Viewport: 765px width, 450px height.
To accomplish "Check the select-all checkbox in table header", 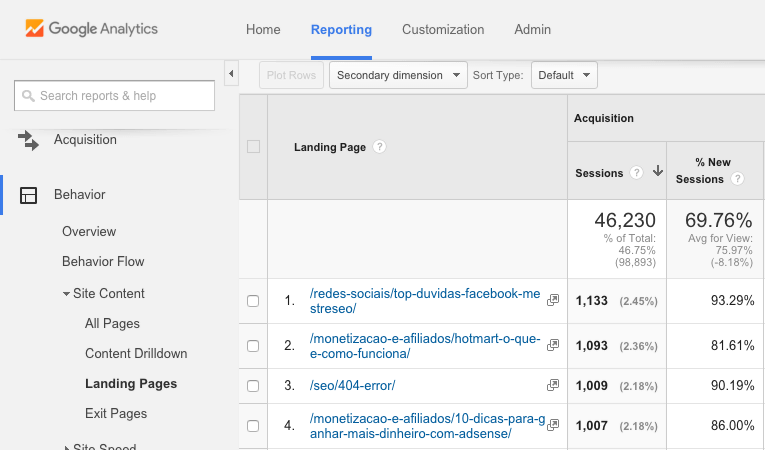I will click(x=253, y=147).
